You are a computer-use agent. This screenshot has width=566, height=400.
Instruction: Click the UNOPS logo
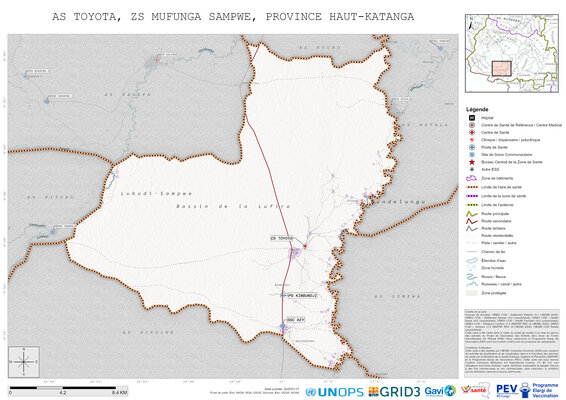pyautogui.click(x=334, y=392)
